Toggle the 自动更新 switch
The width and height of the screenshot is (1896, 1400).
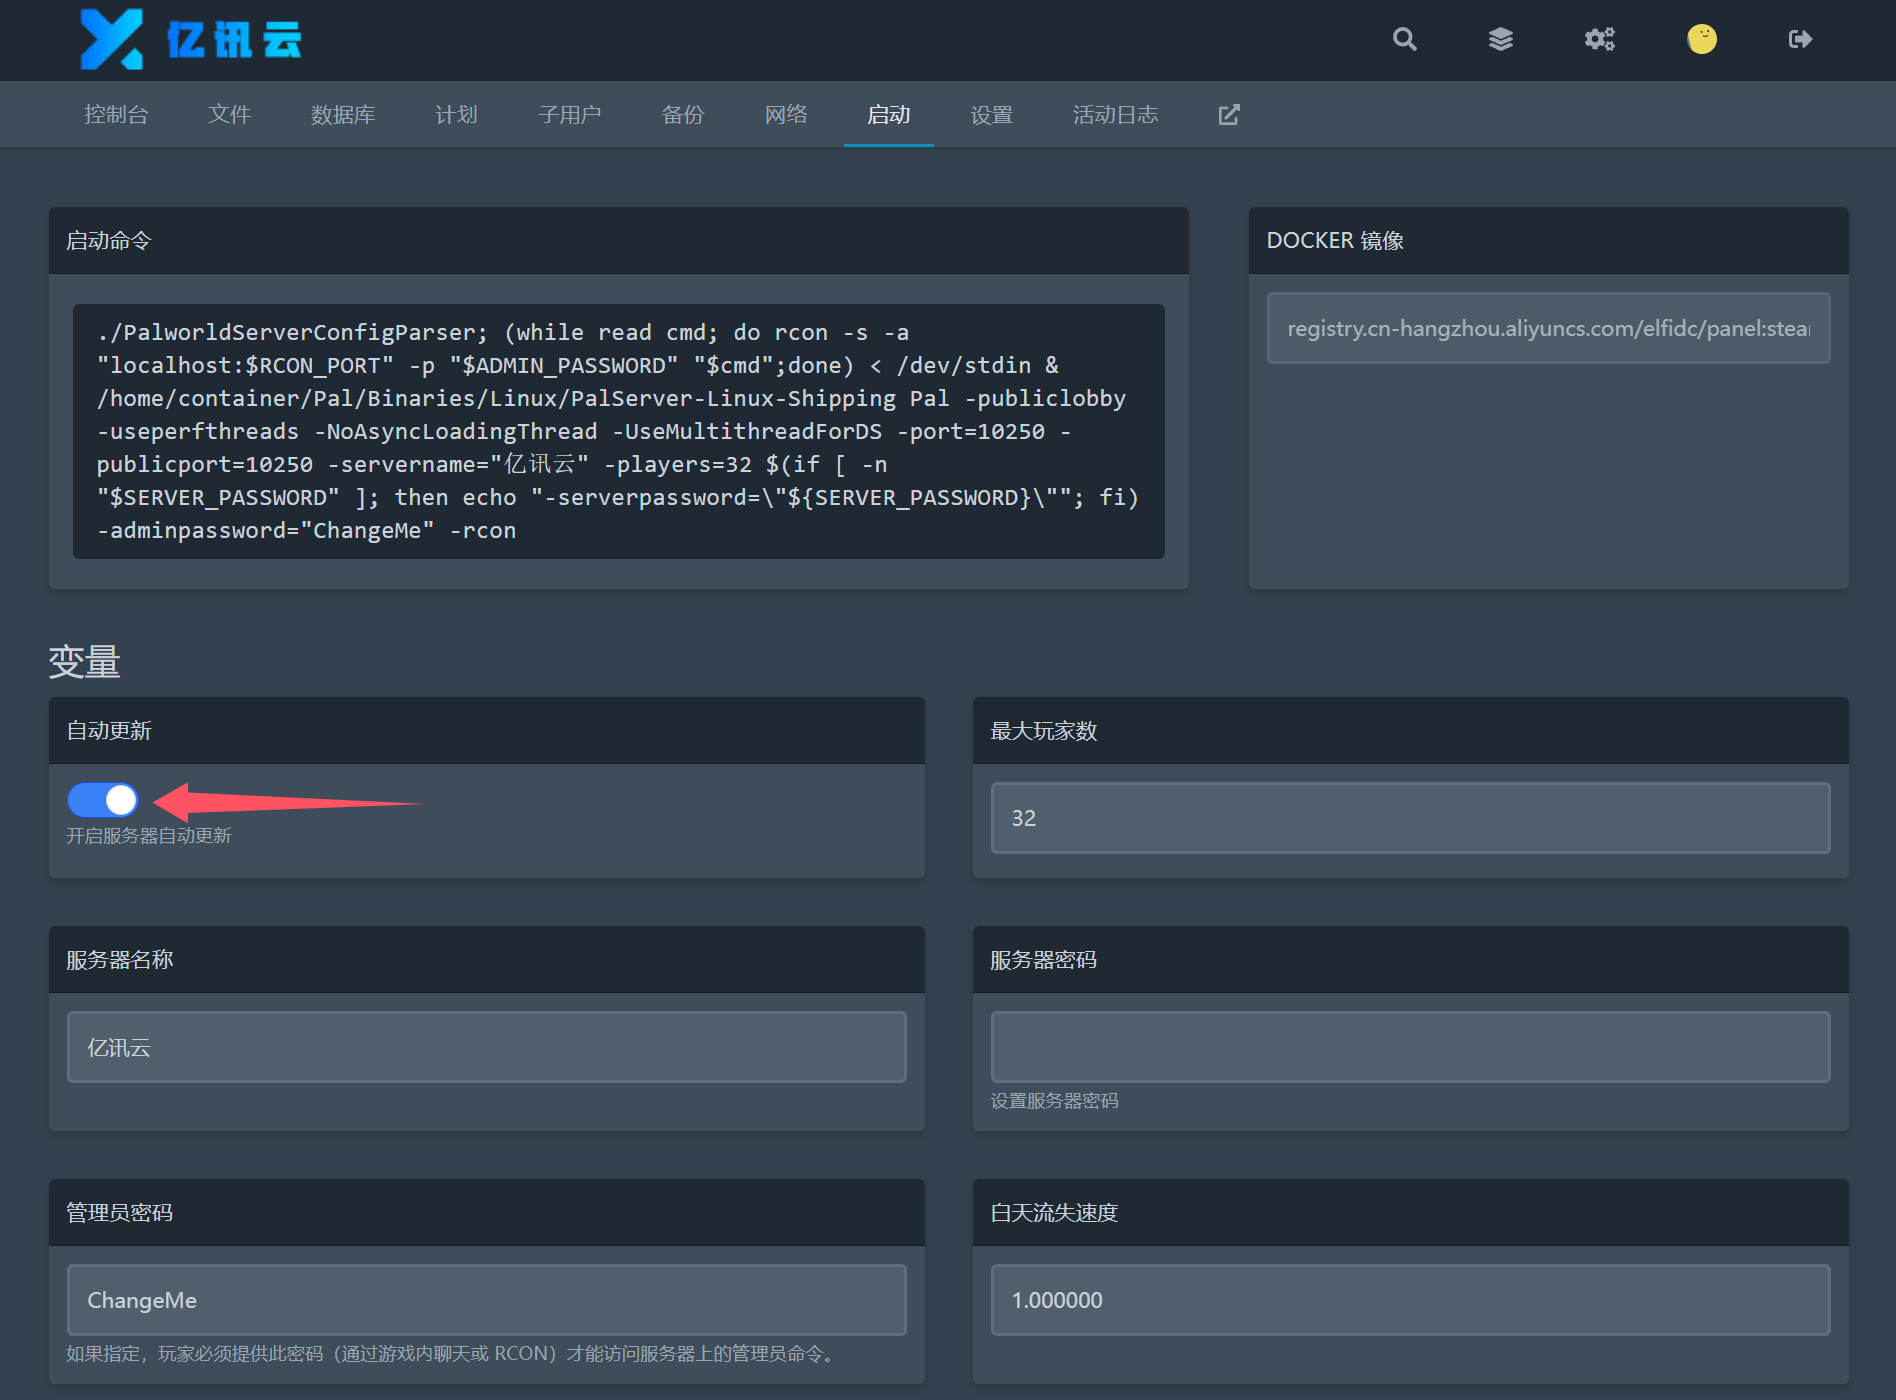103,800
